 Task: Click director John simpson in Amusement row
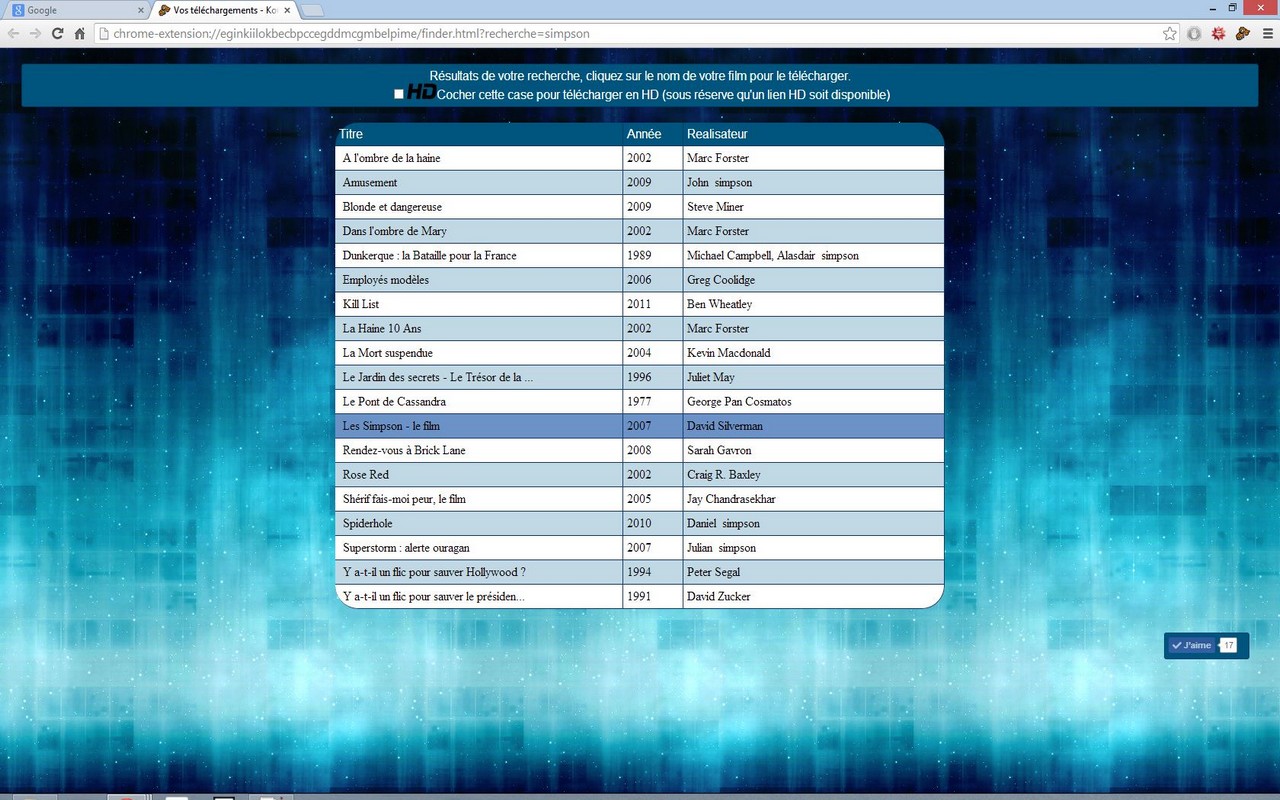(x=720, y=183)
